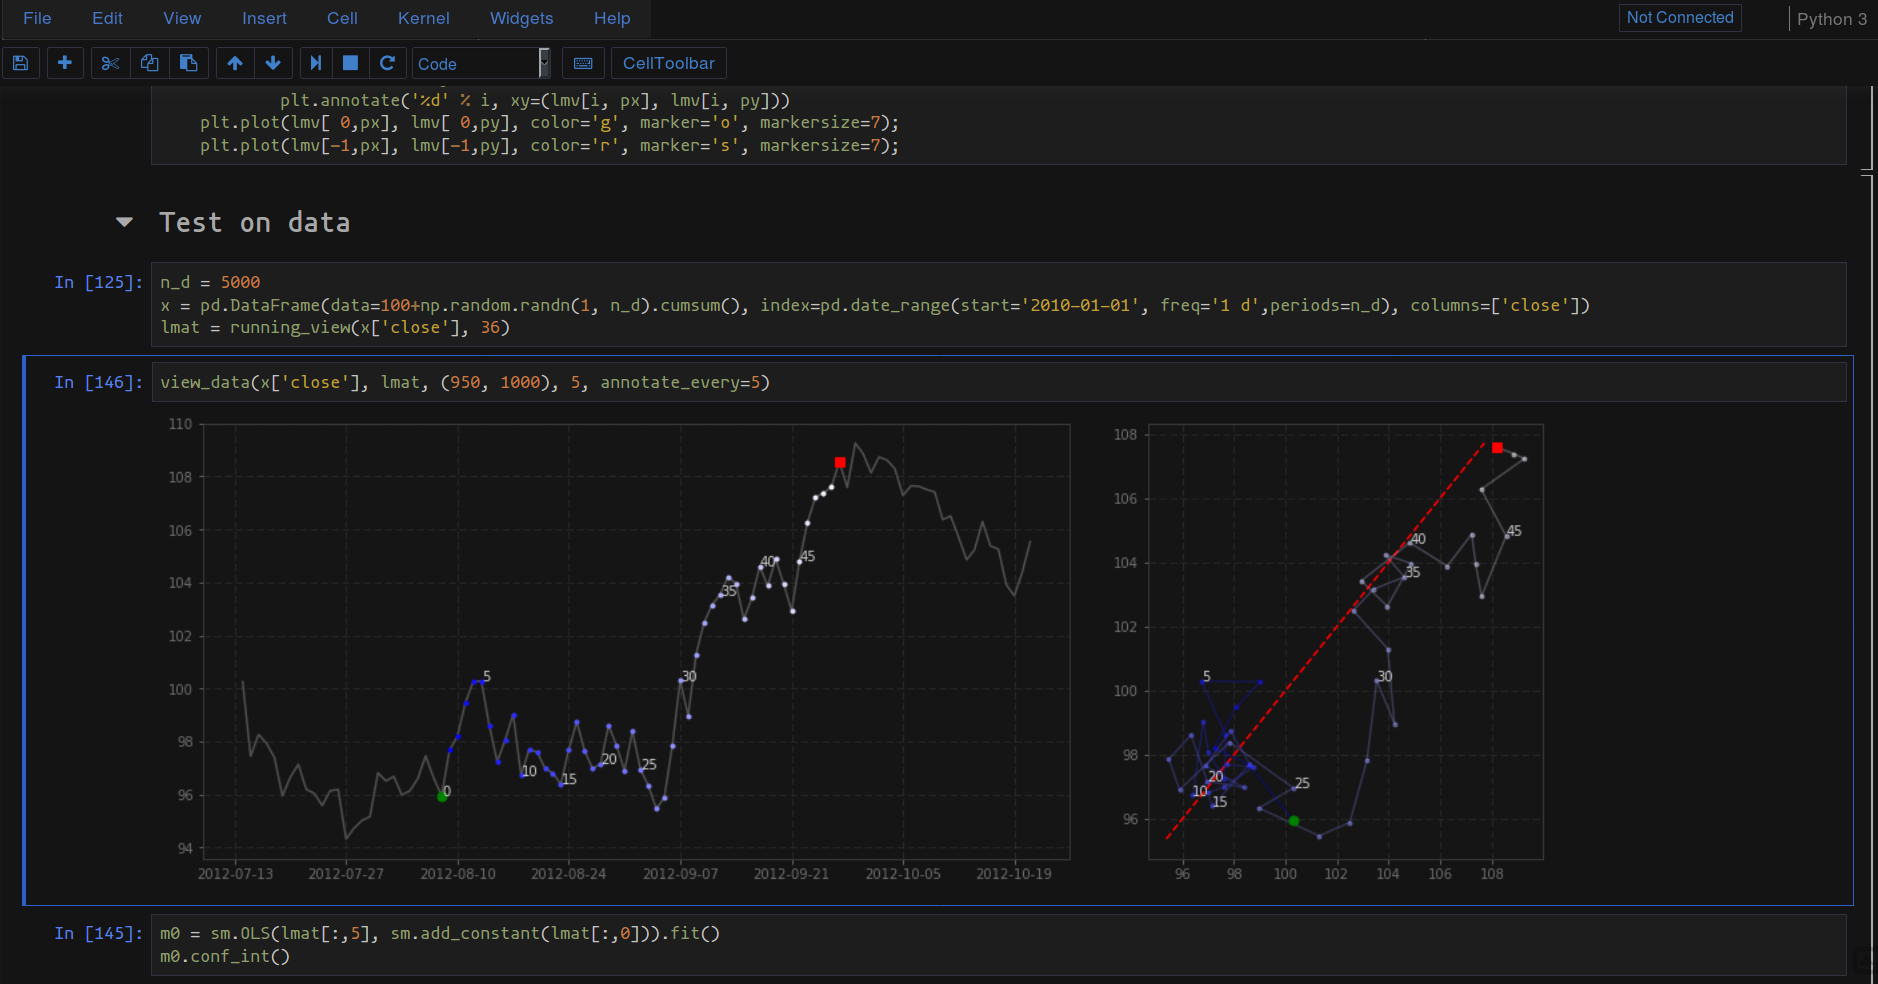
Task: Click the view_data code cell input
Action: coord(998,382)
